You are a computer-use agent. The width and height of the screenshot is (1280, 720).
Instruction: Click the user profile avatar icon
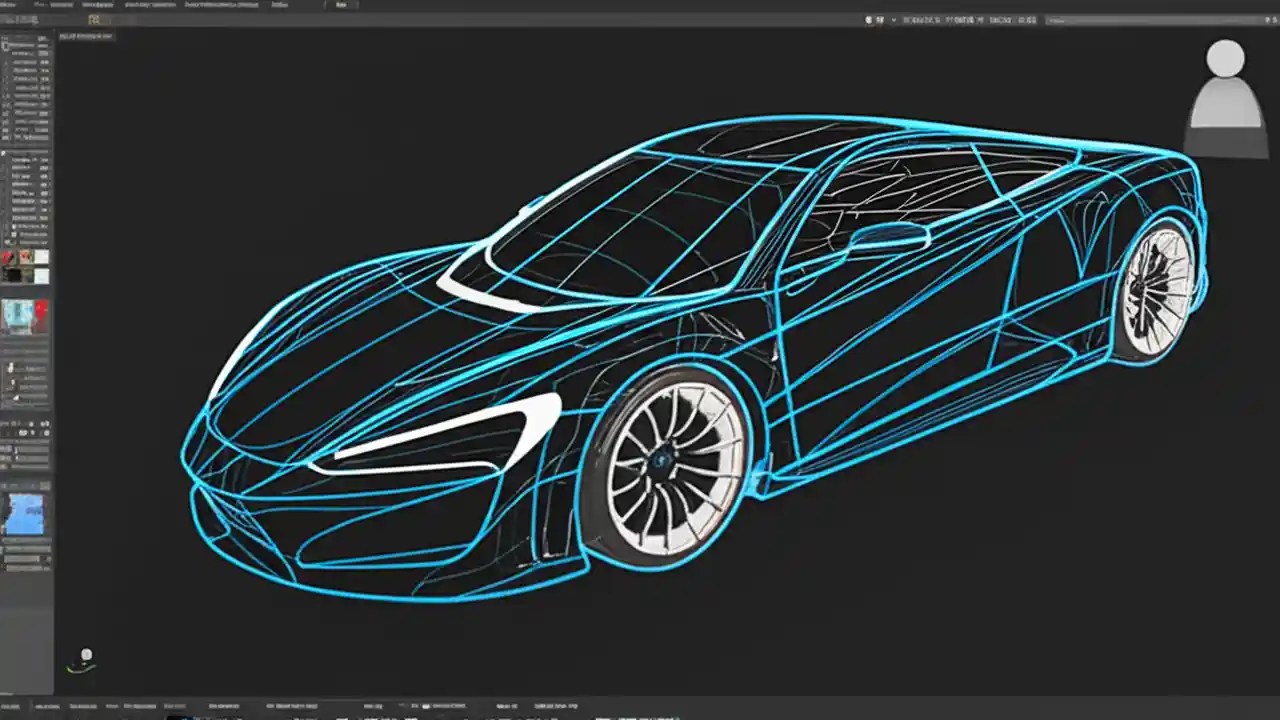[x=1226, y=90]
